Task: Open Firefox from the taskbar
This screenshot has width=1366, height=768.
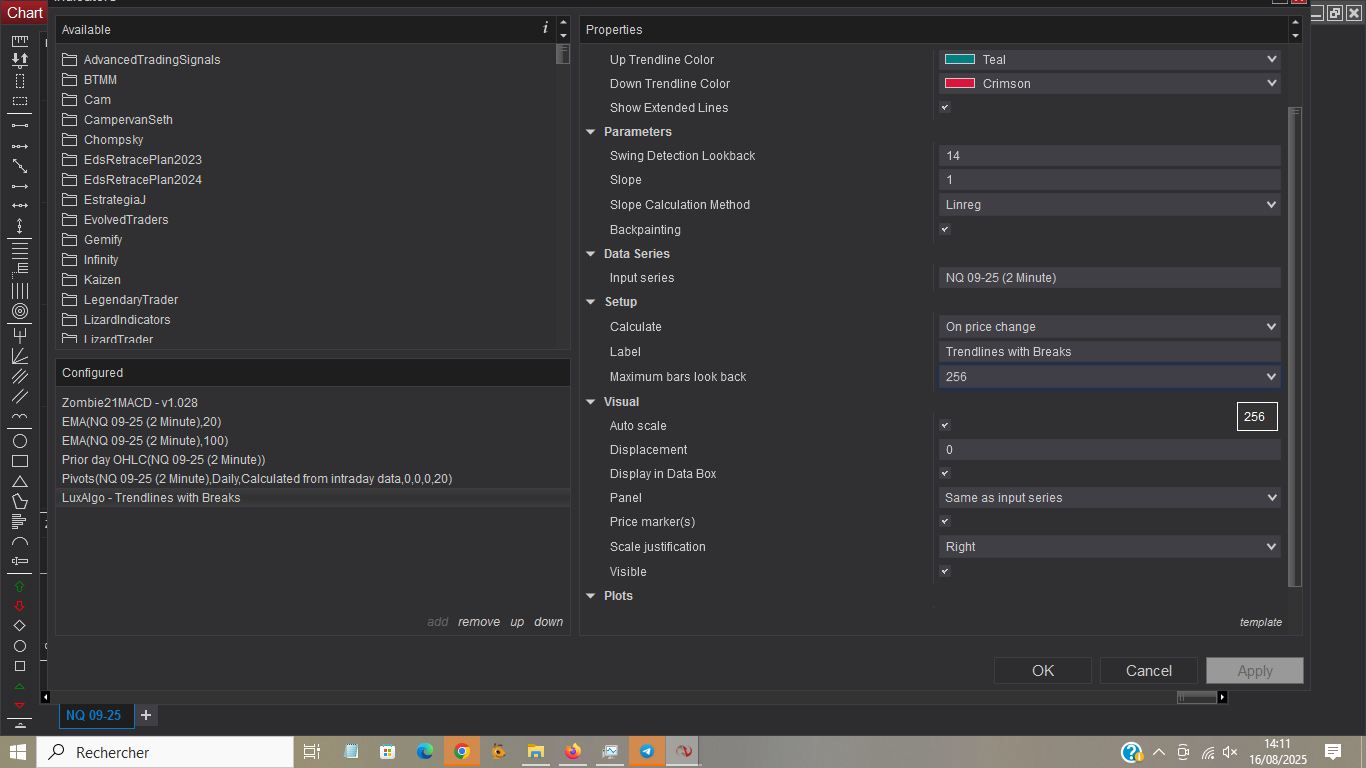Action: (x=572, y=752)
